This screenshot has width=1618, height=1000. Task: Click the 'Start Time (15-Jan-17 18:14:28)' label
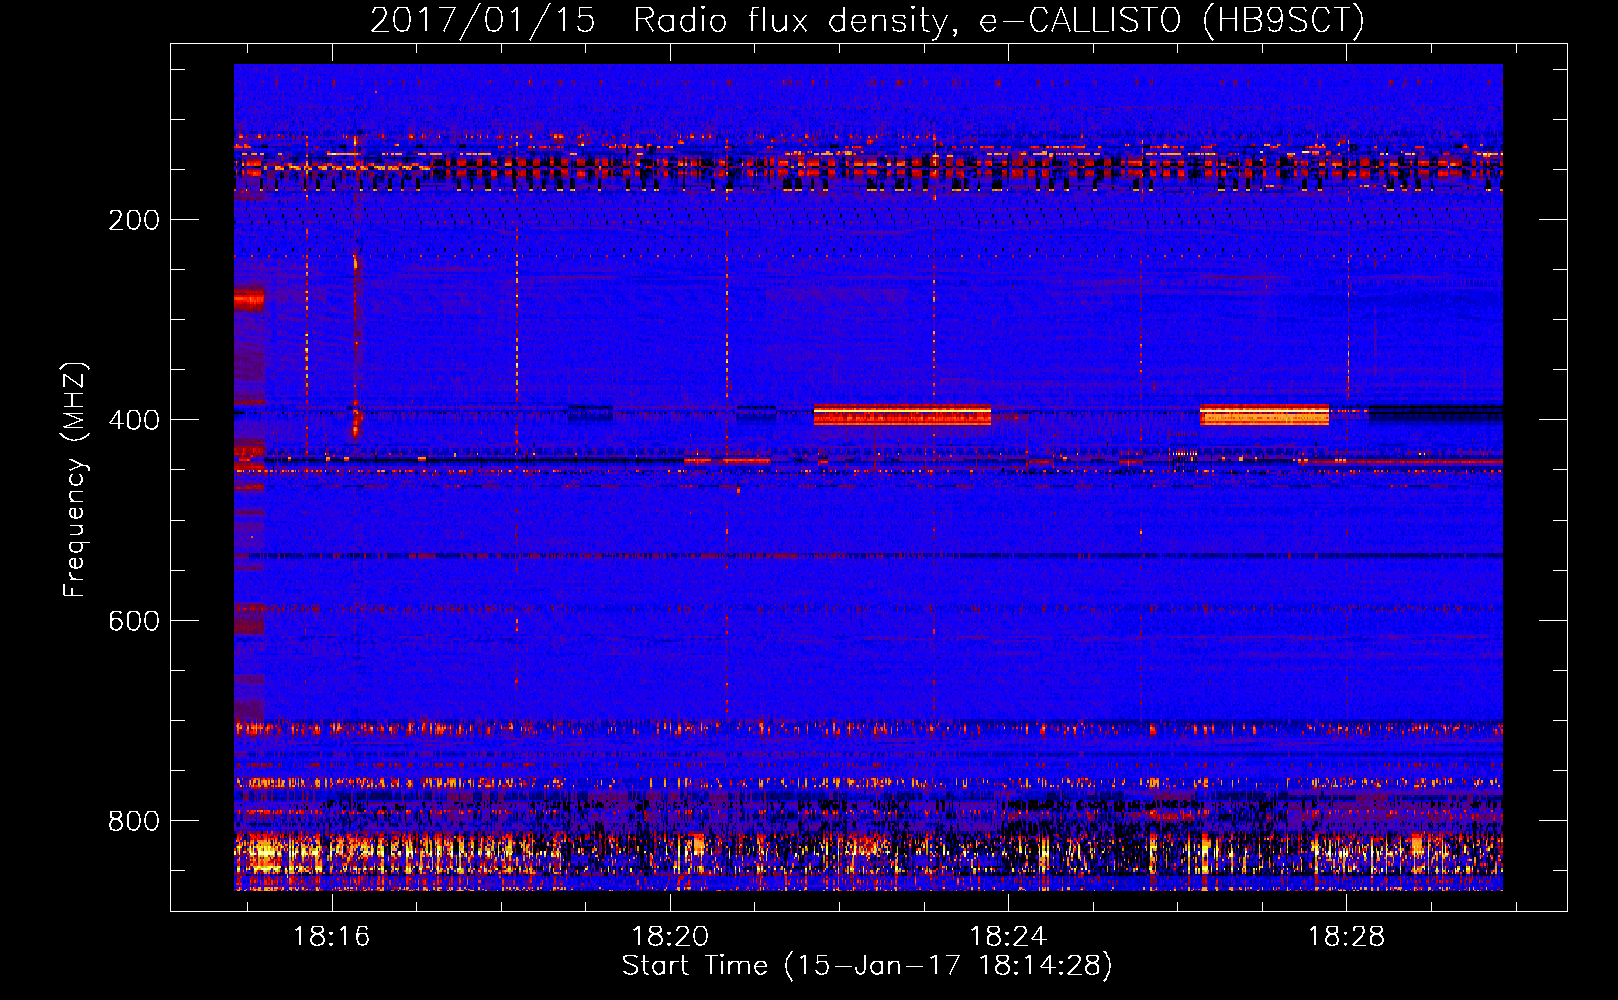[x=867, y=966]
